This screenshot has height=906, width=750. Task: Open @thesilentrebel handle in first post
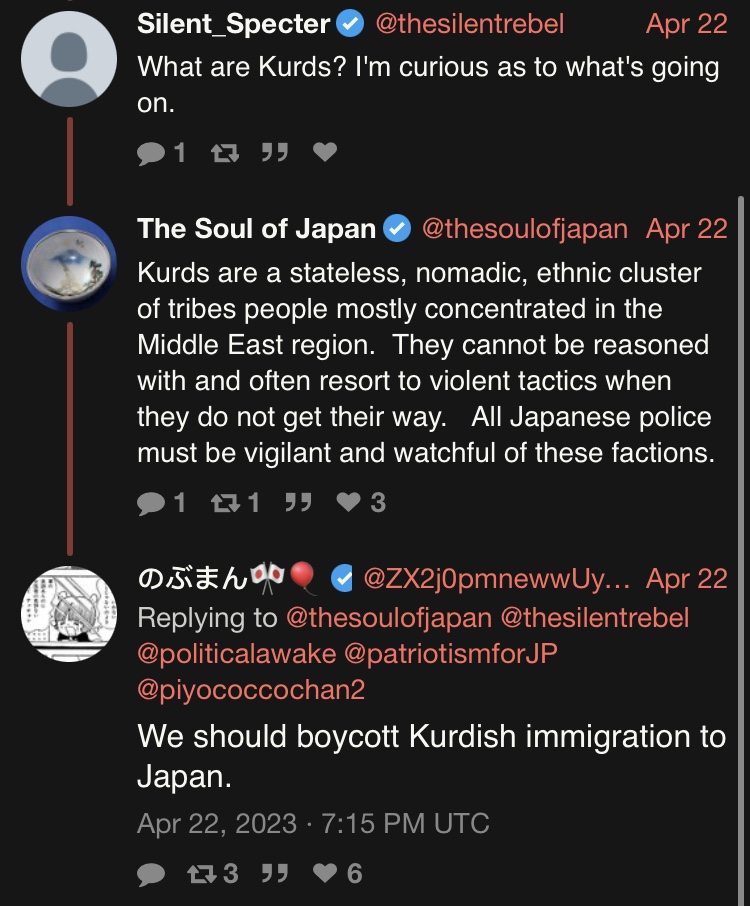[469, 24]
